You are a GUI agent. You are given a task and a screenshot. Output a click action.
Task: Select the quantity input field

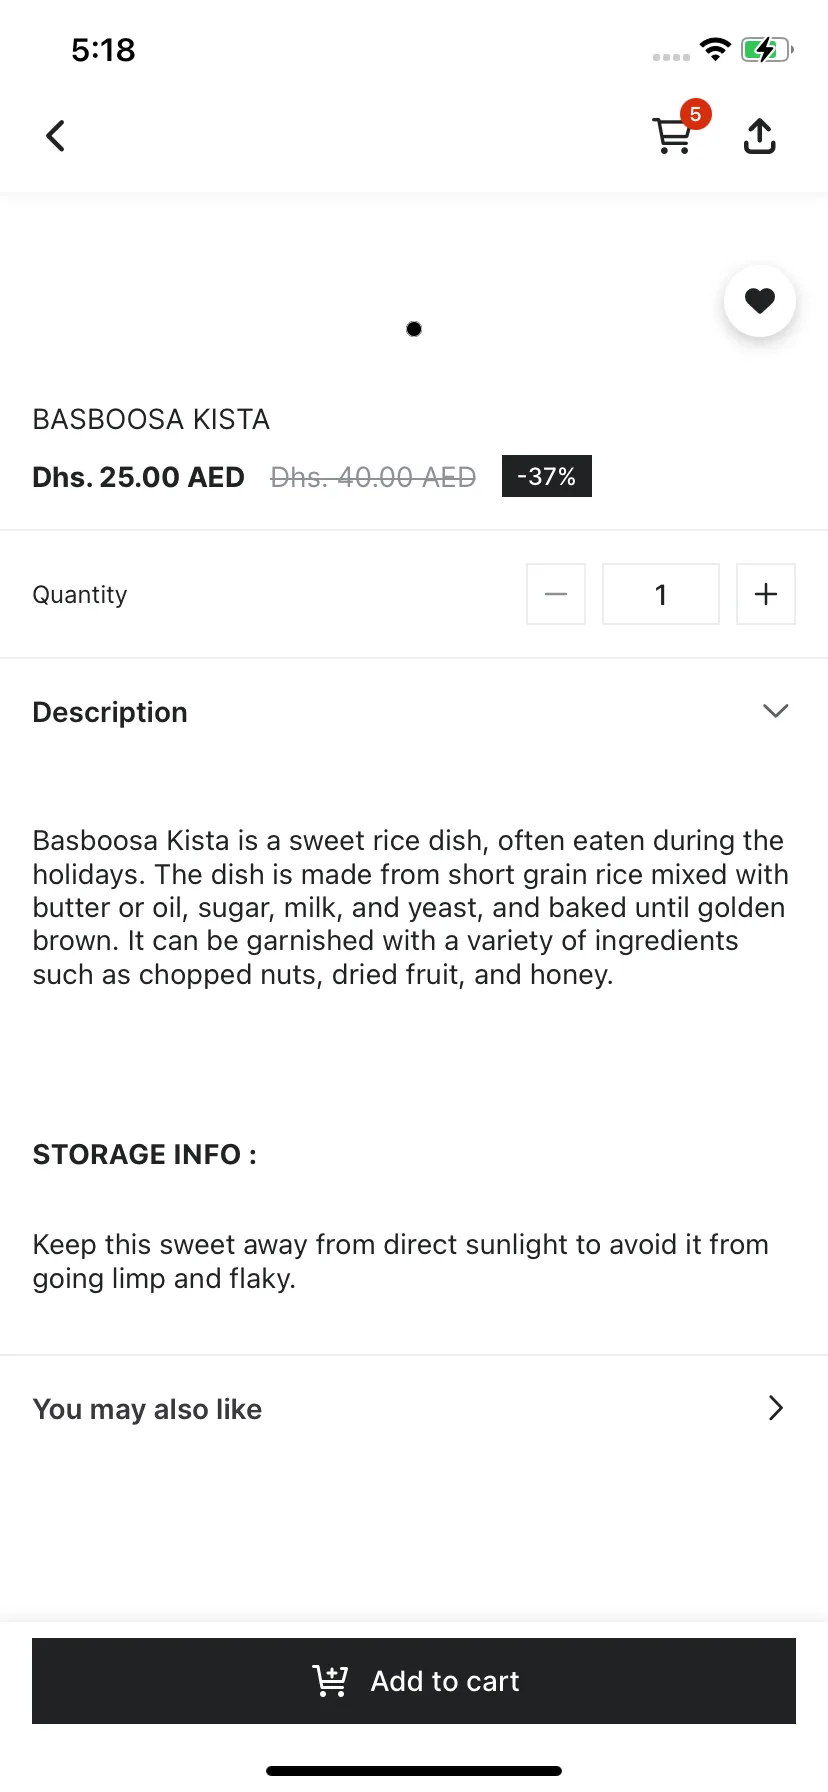661,594
